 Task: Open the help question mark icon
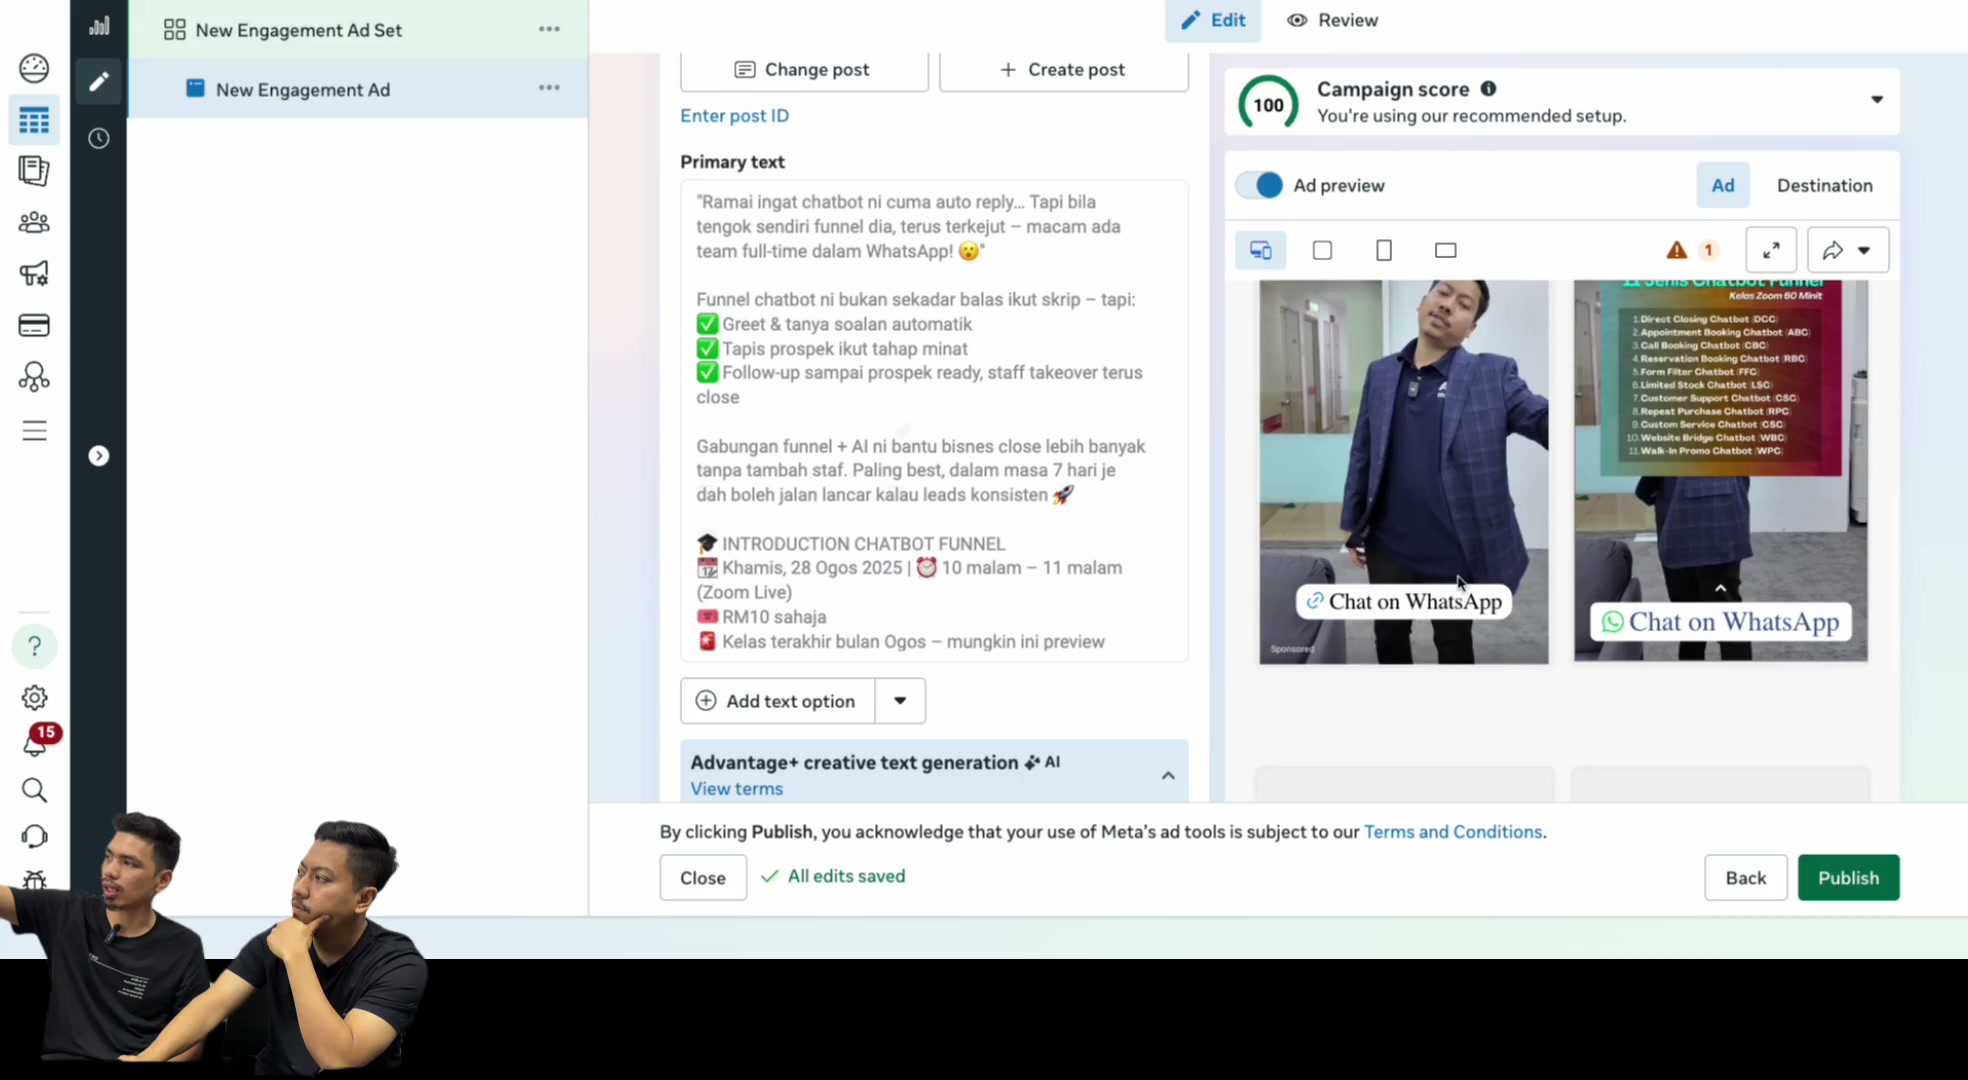pyautogui.click(x=34, y=646)
